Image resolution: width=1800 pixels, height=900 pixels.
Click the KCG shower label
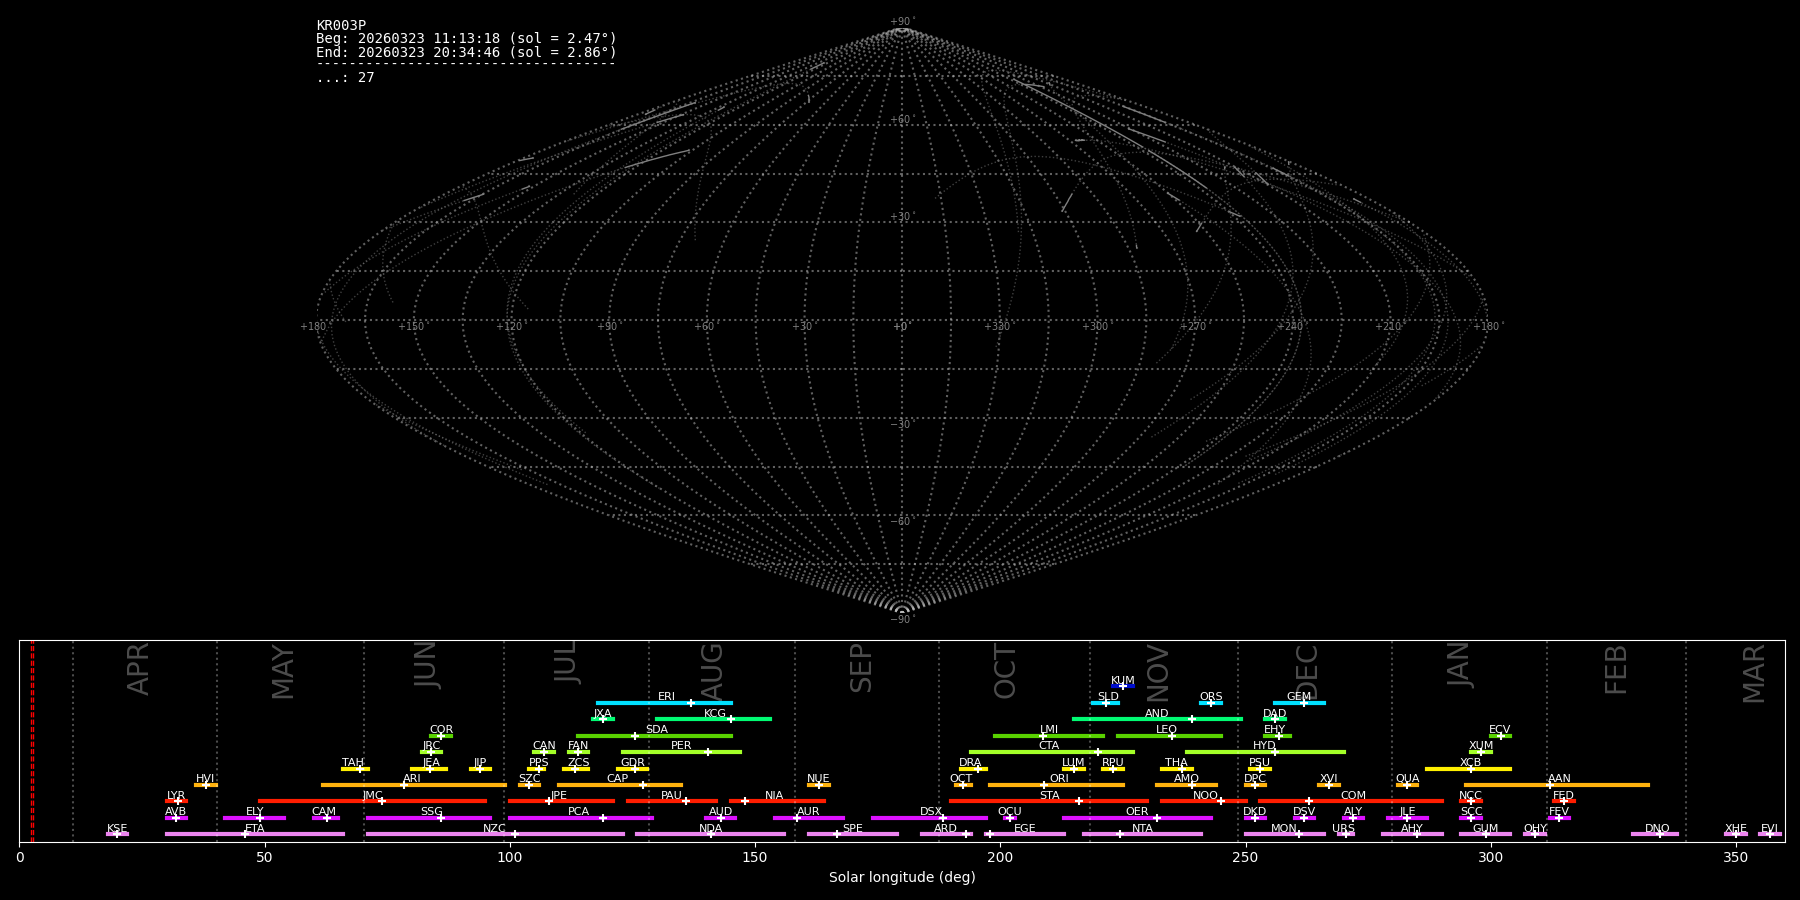715,714
